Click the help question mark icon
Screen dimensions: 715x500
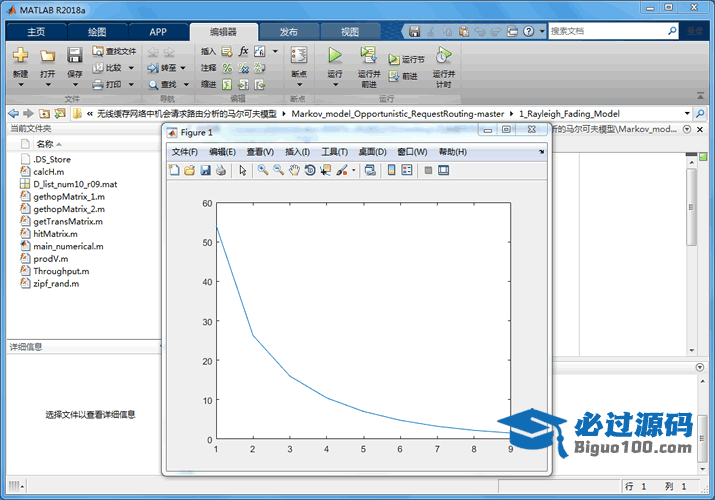coord(528,31)
